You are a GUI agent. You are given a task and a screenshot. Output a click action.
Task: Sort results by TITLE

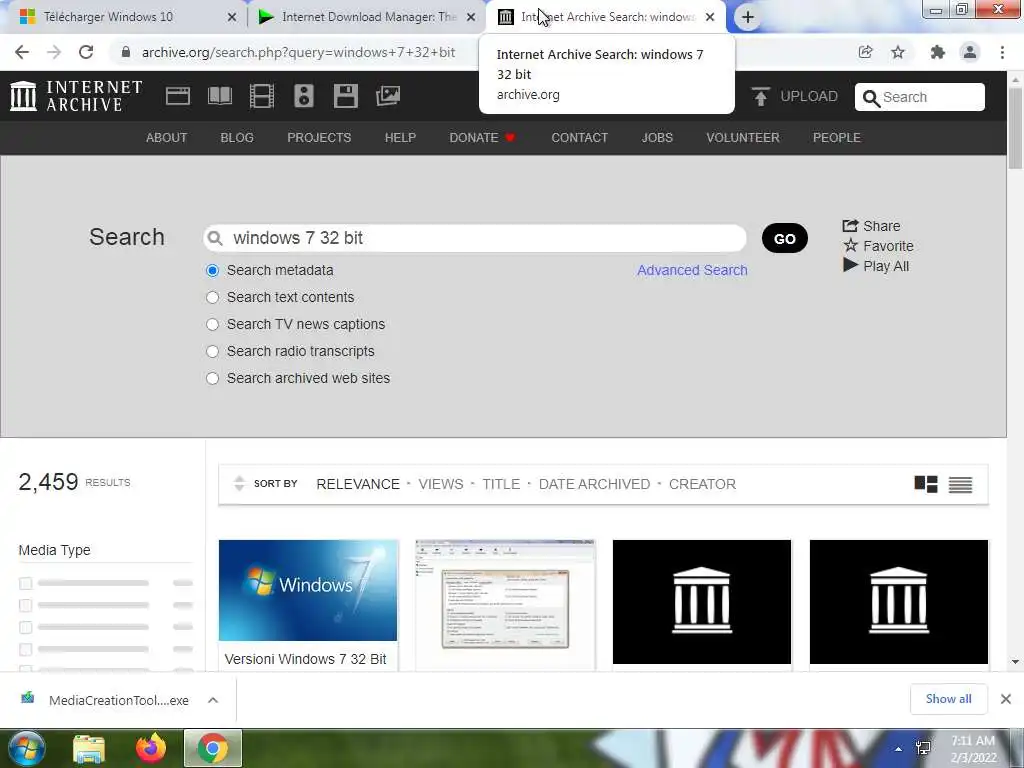point(501,484)
